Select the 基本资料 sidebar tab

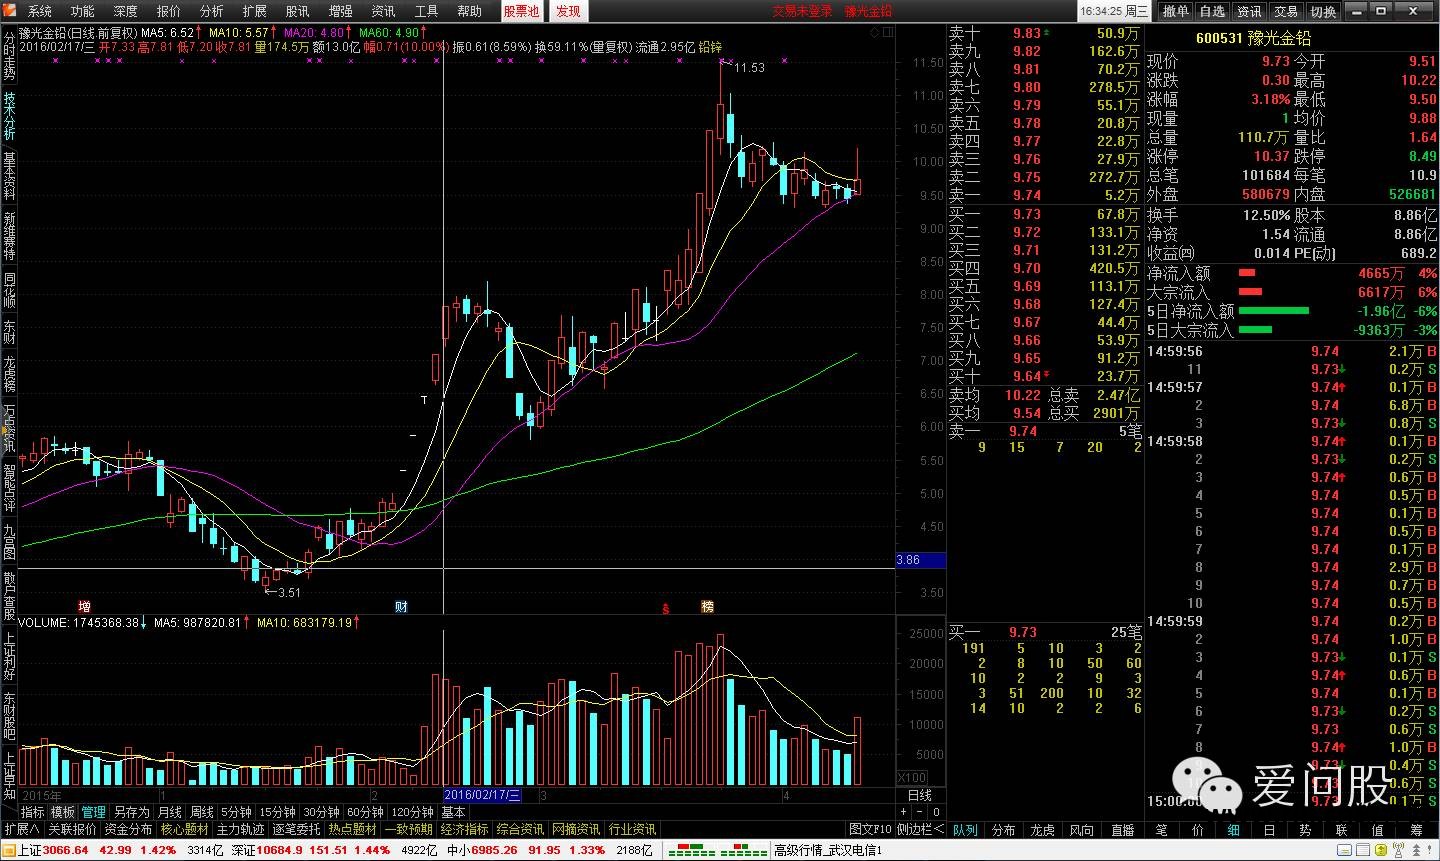(x=9, y=177)
